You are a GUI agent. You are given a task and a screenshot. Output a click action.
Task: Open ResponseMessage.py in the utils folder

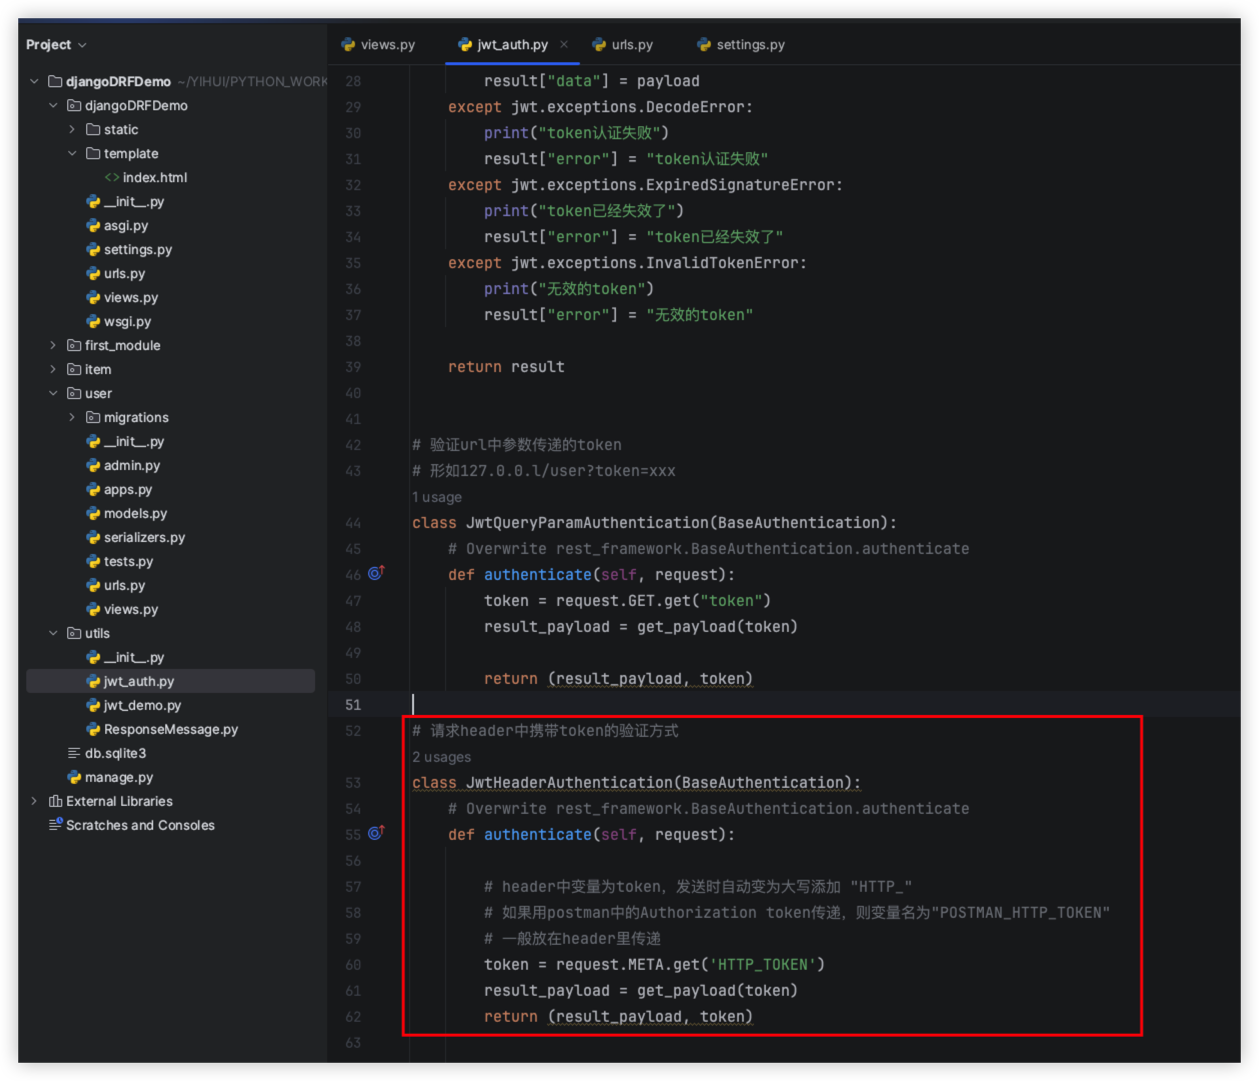pos(170,730)
